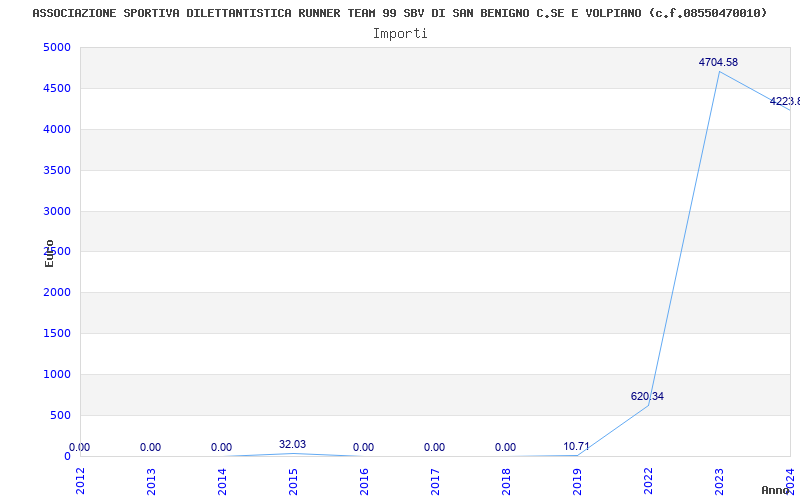
Task: Select the 2019 x-axis year label
Action: click(x=577, y=482)
